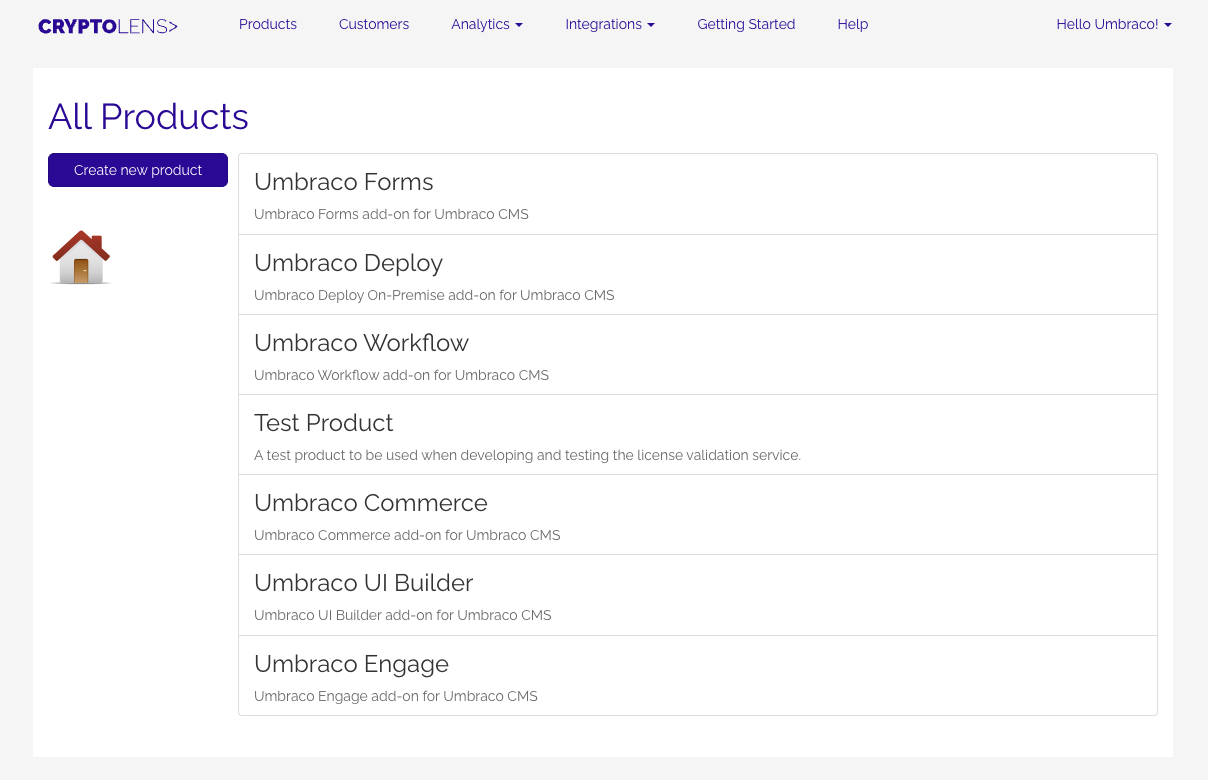
Task: Select Umbraco Deploy from product list
Action: click(348, 263)
